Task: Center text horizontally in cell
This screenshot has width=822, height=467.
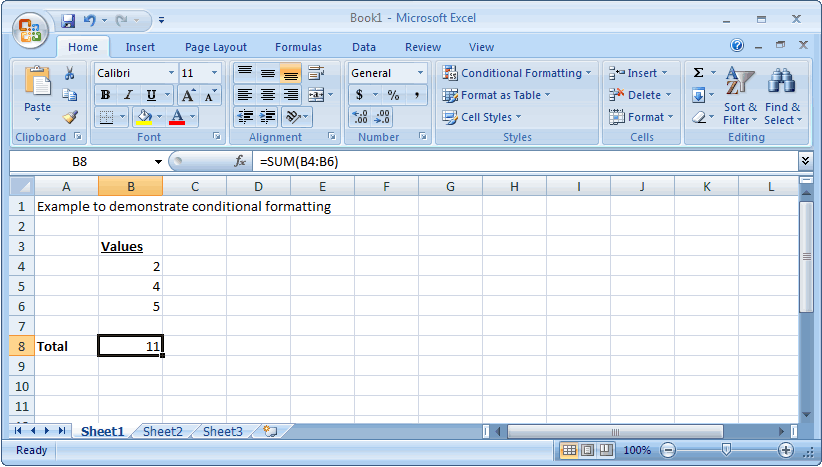Action: pos(268,95)
